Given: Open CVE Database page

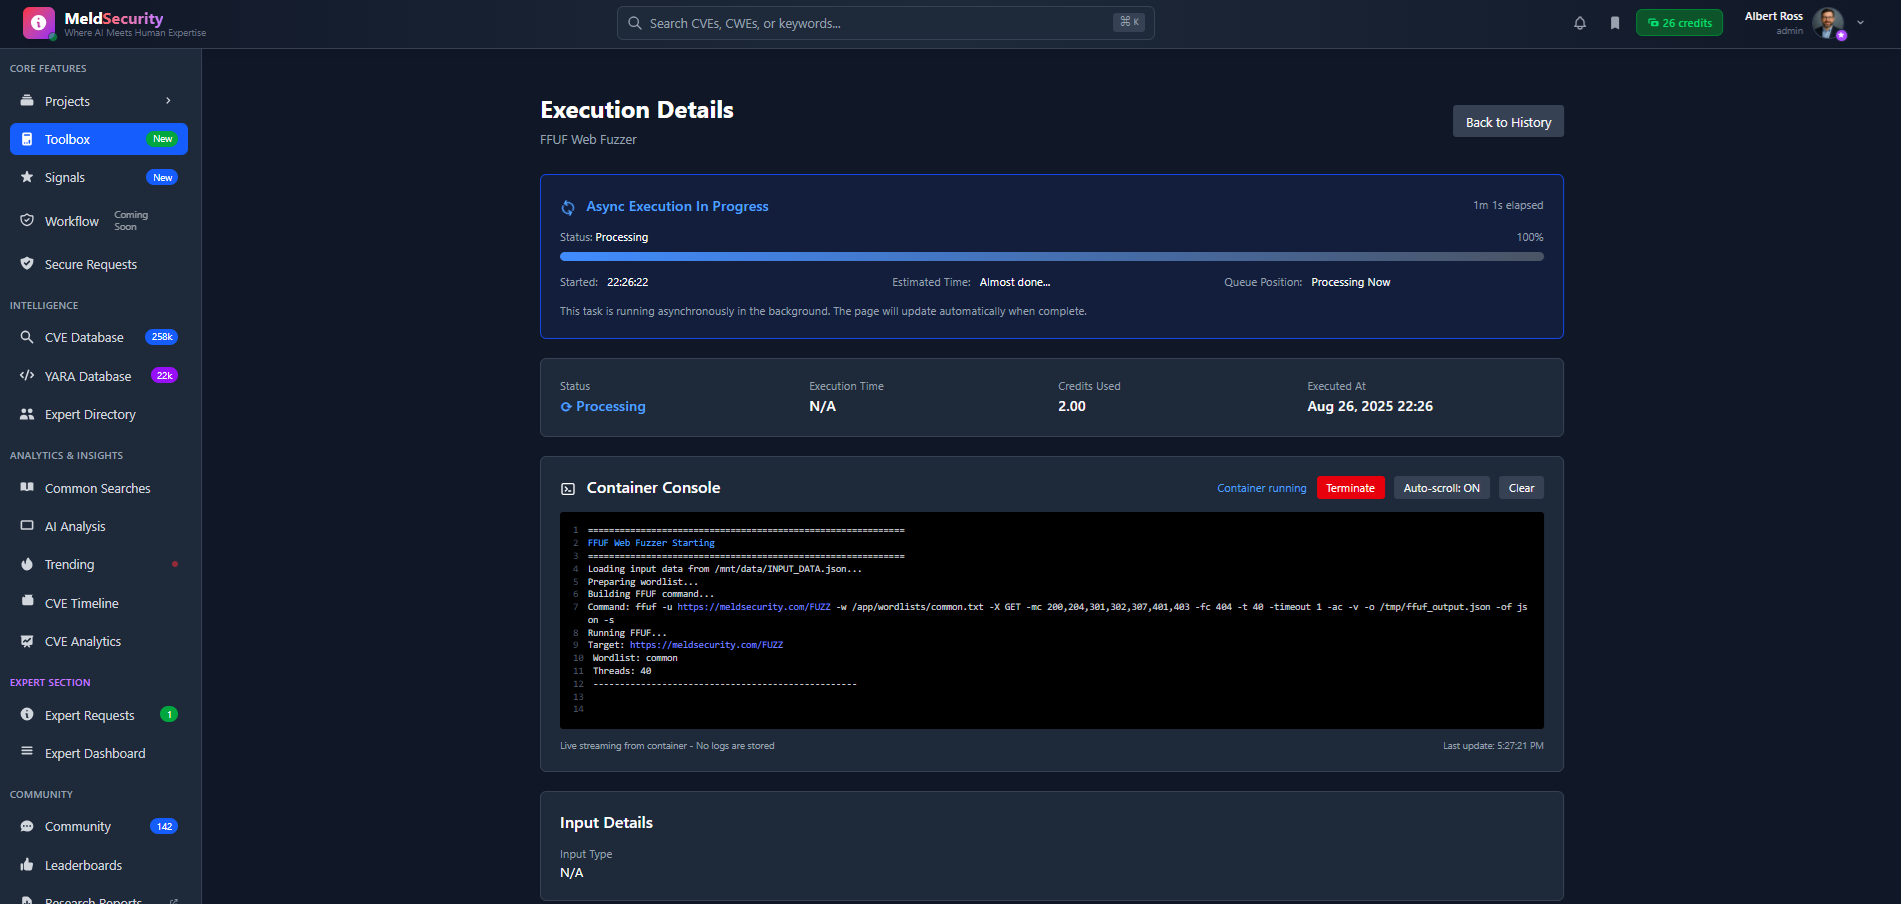Looking at the screenshot, I should (99, 337).
